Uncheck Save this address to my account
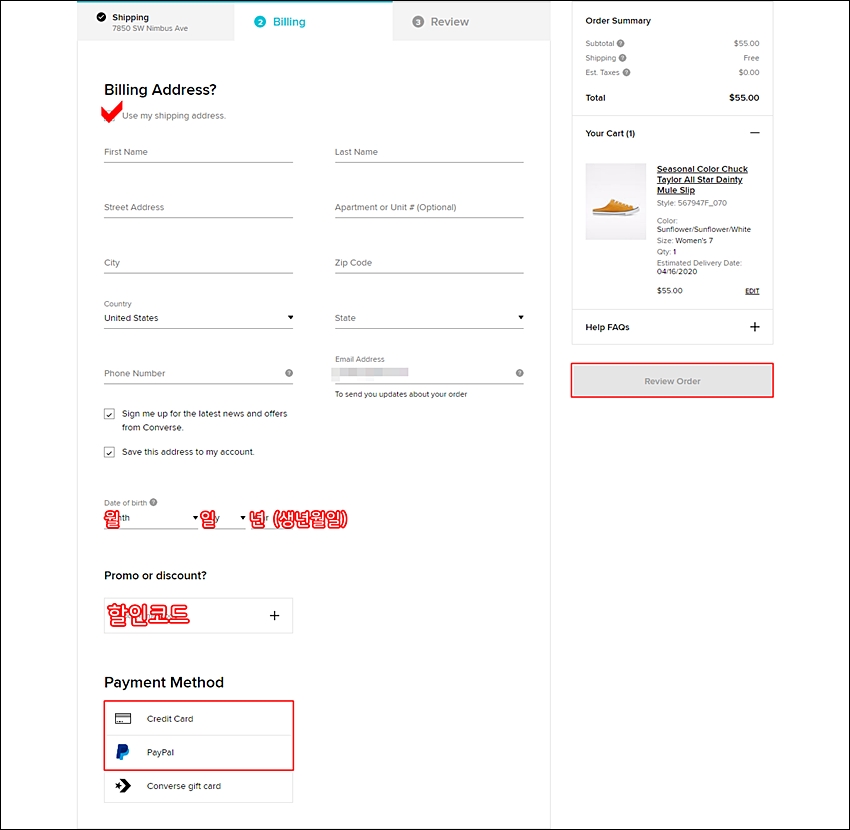The height and width of the screenshot is (830, 850). click(110, 452)
